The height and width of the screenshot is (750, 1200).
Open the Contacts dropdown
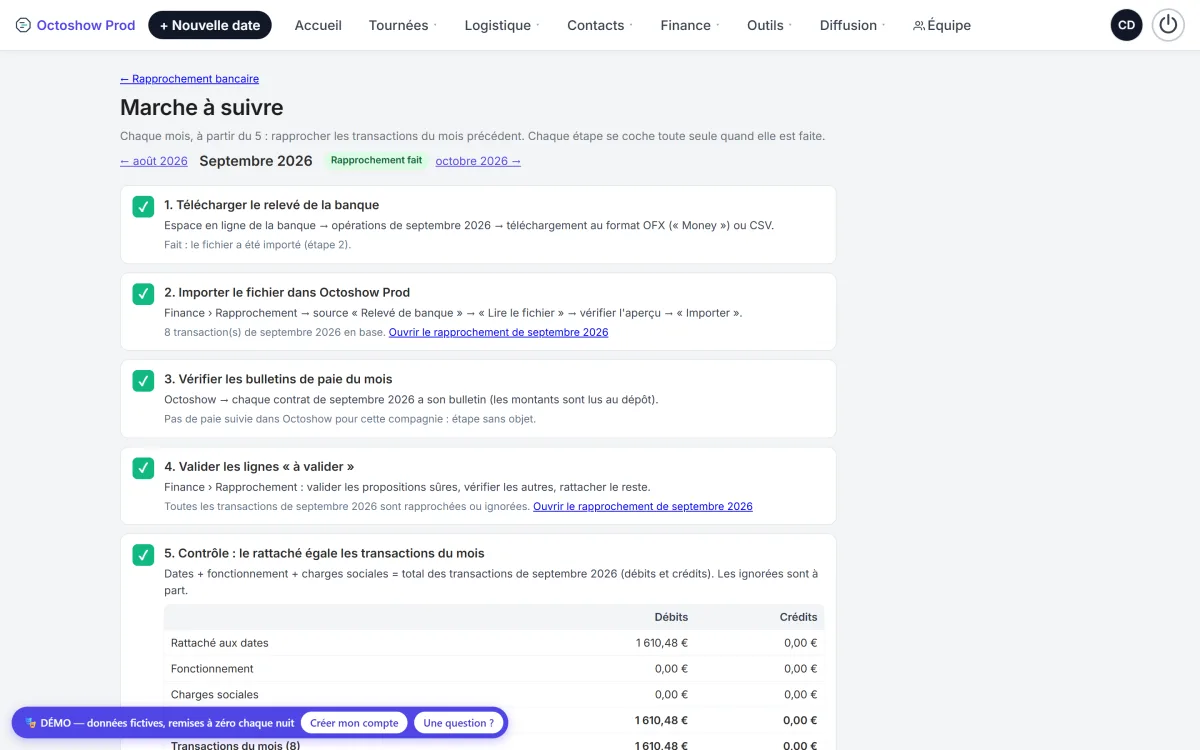[600, 25]
